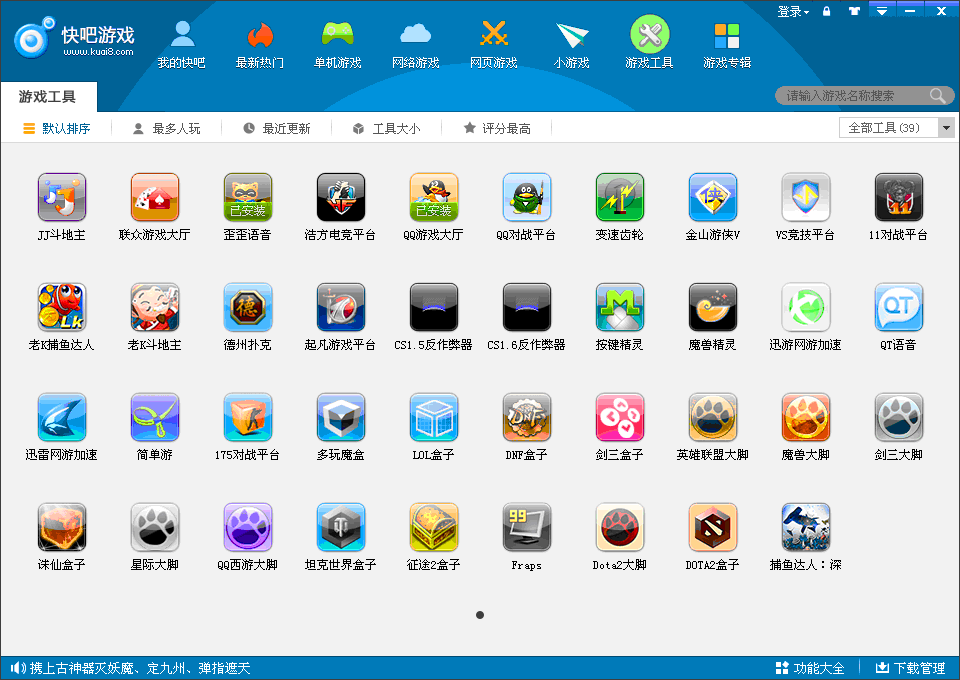
Task: Open the JJ斗地主 game tool icon
Action: (x=61, y=197)
